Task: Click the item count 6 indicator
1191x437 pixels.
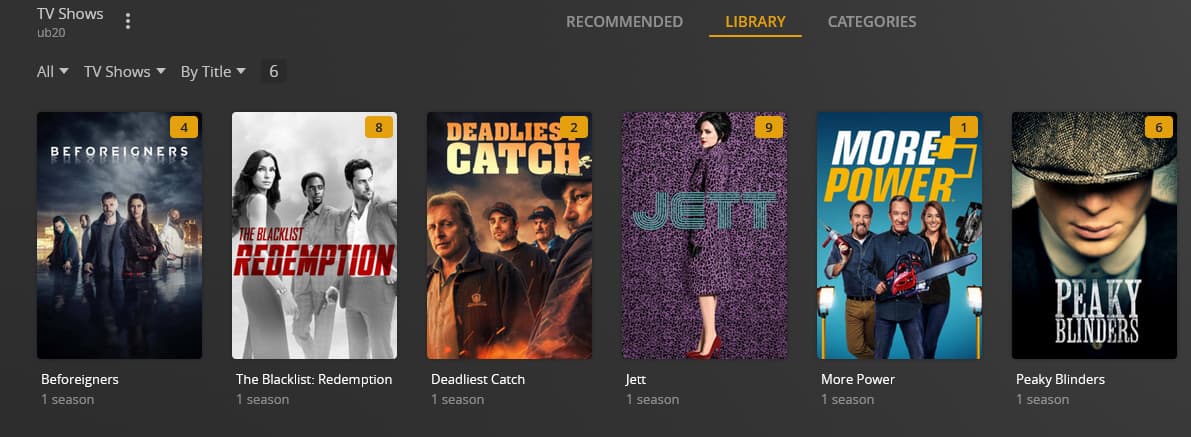Action: [273, 71]
